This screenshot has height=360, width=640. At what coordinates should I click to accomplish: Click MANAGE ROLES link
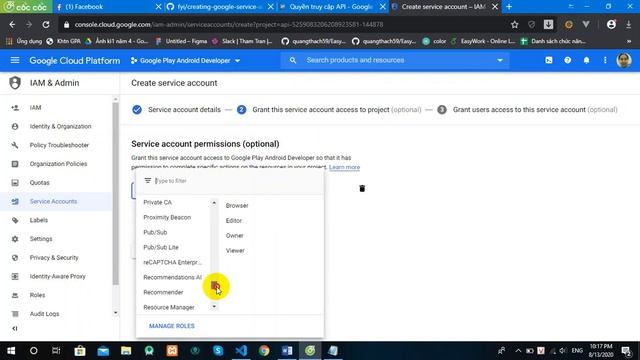(172, 326)
